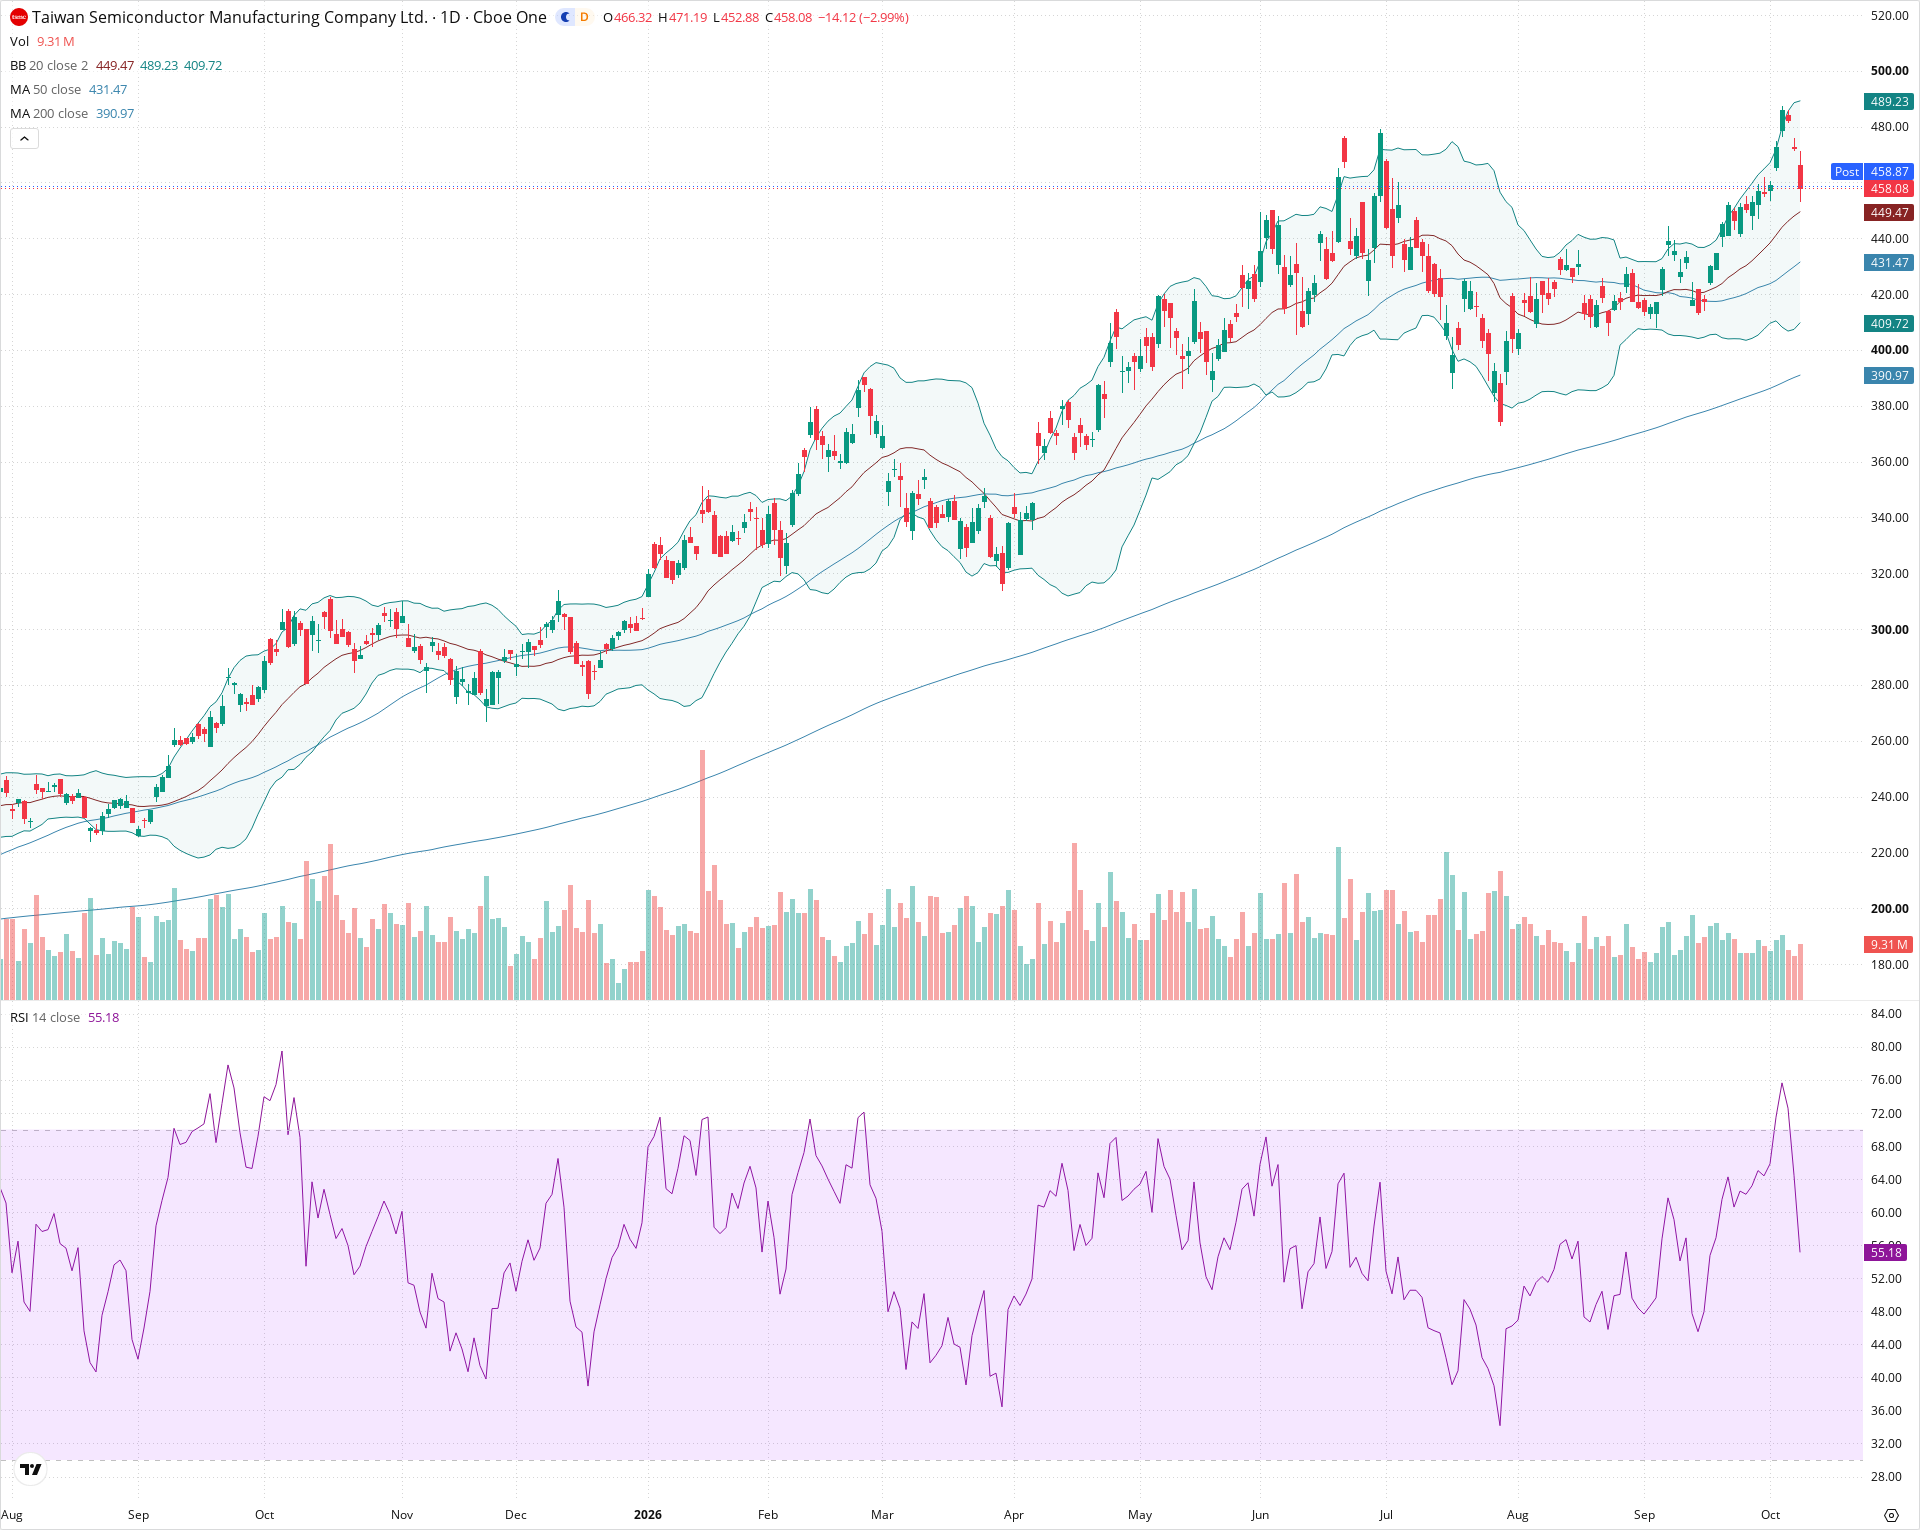1920x1530 pixels.
Task: Click the 9.31 M volume axis label
Action: 1889,944
